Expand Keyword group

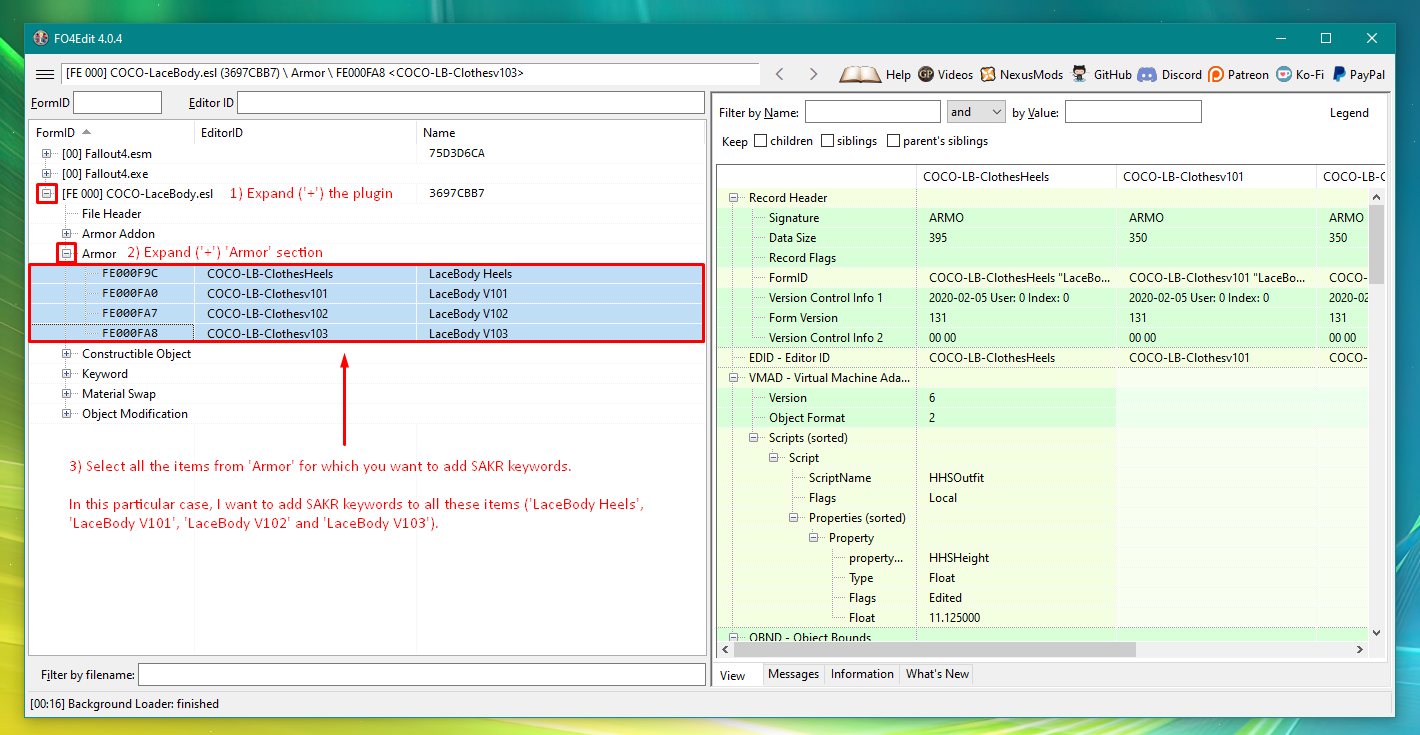pos(67,374)
